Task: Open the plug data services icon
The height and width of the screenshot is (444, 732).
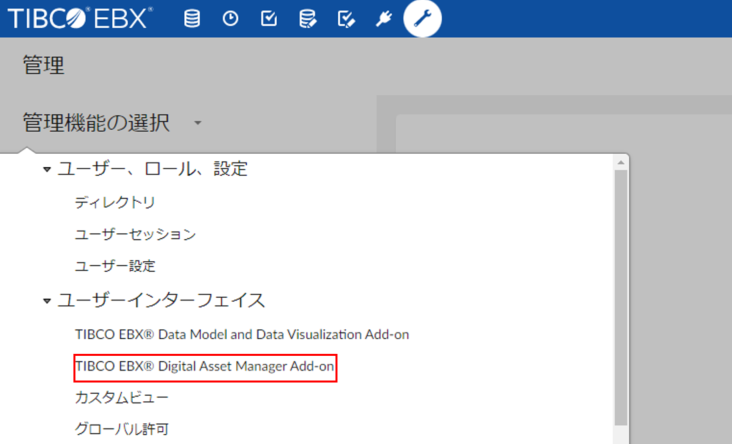Action: (384, 19)
